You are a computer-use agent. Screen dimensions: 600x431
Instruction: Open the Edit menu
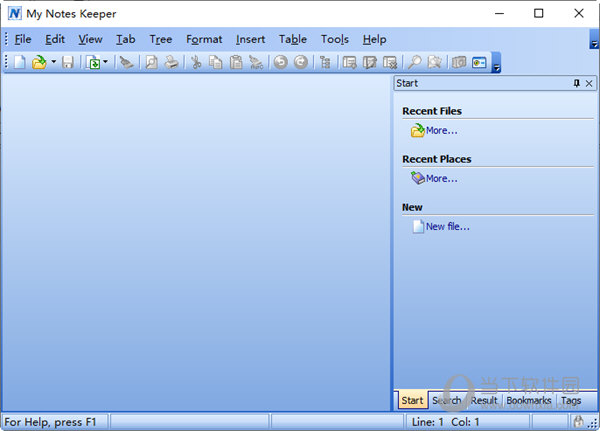[x=55, y=39]
